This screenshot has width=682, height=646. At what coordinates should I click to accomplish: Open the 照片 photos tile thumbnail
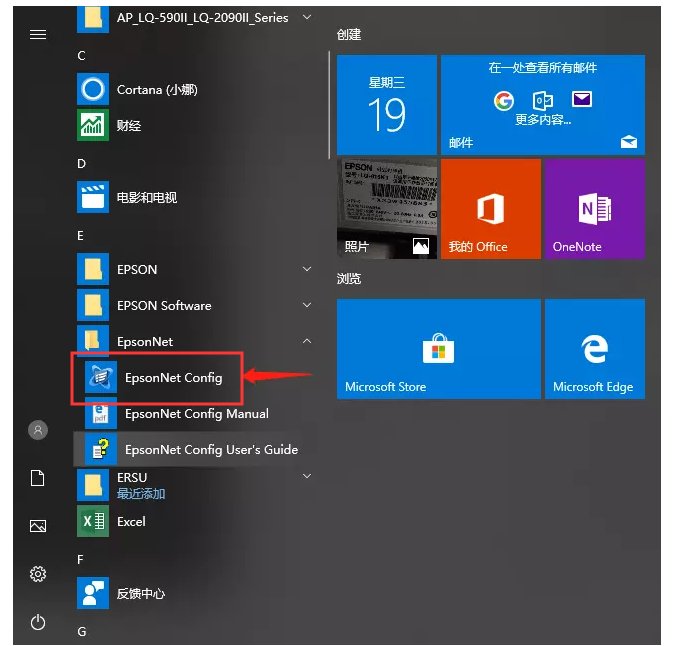click(387, 209)
